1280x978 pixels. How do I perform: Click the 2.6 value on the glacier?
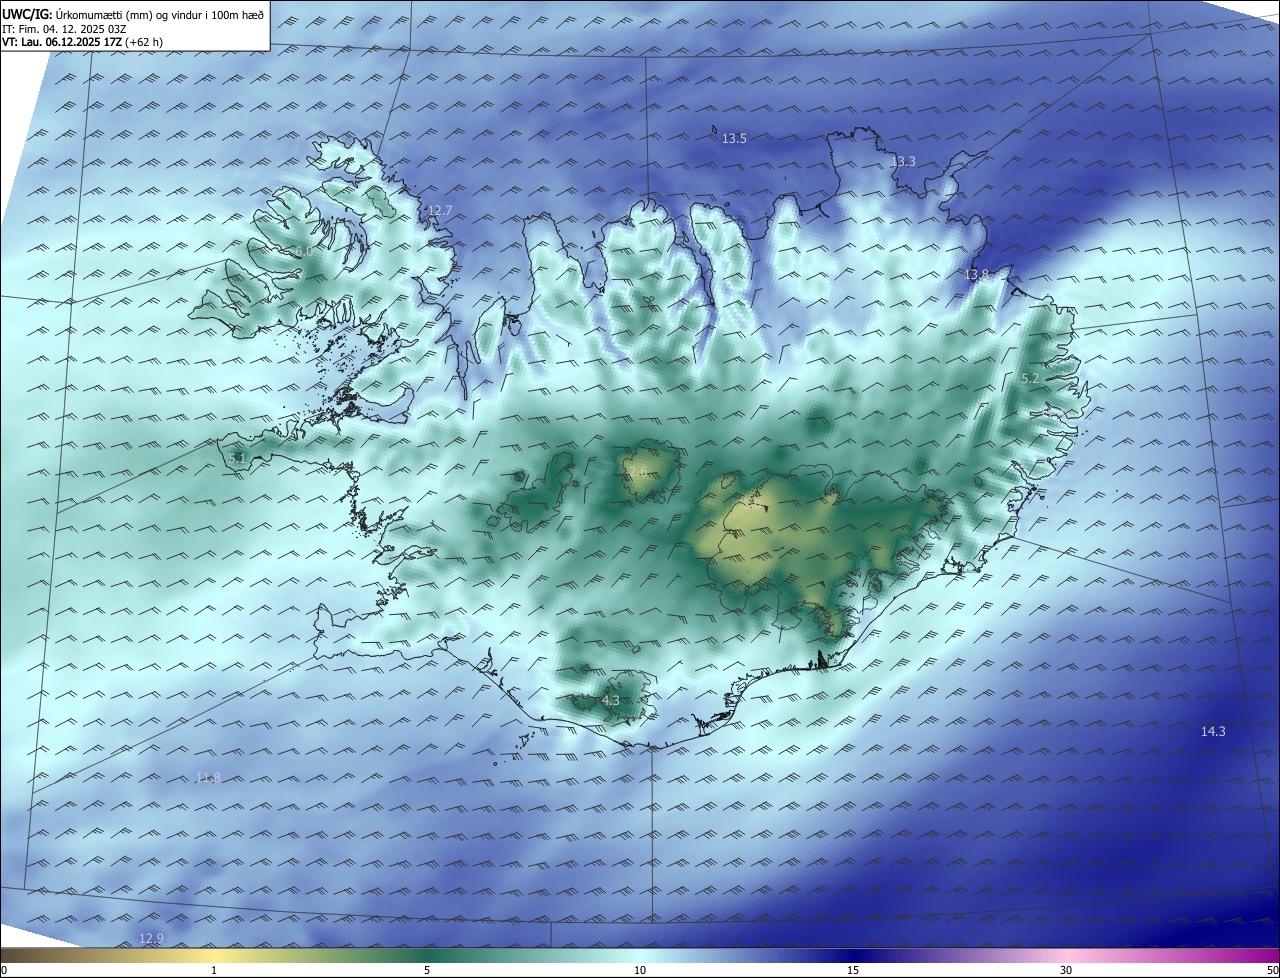(637, 470)
